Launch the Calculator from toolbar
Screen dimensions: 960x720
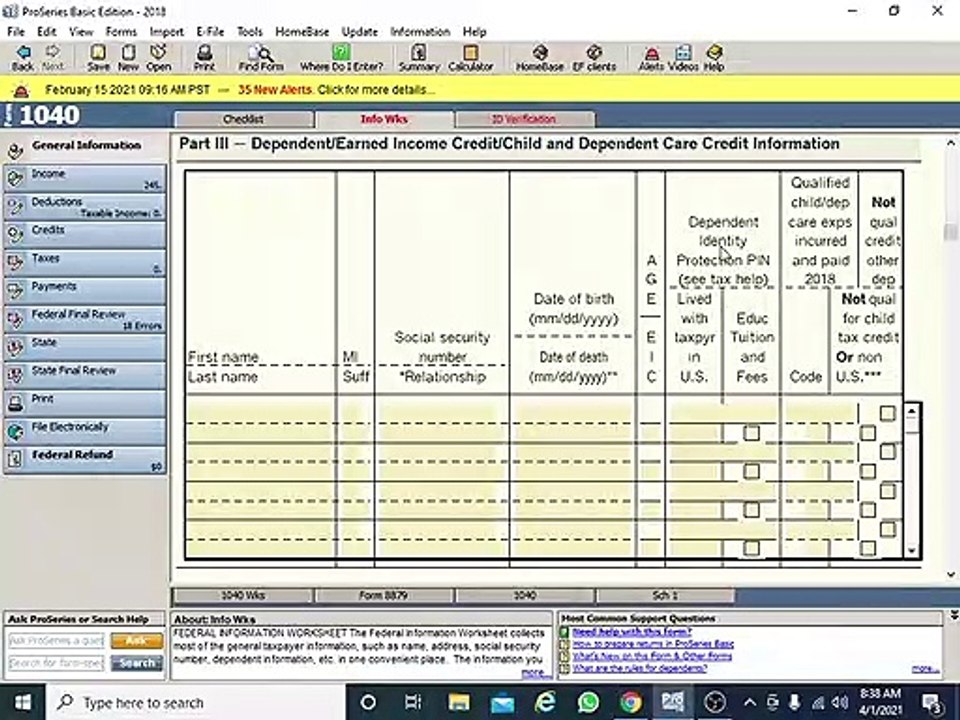point(470,58)
